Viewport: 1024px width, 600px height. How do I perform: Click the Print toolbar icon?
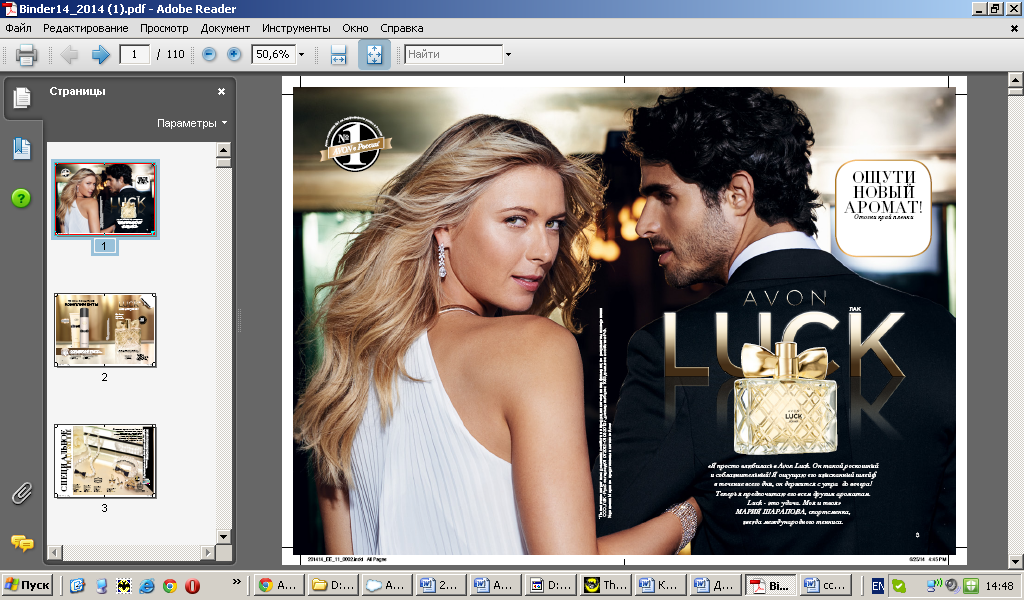(x=26, y=54)
